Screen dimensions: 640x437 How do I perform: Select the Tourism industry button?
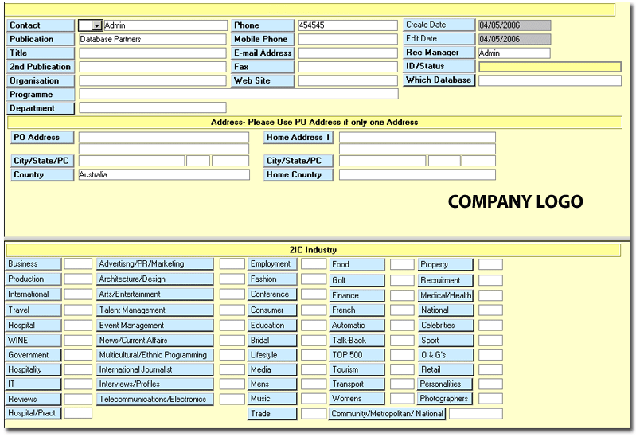(357, 370)
